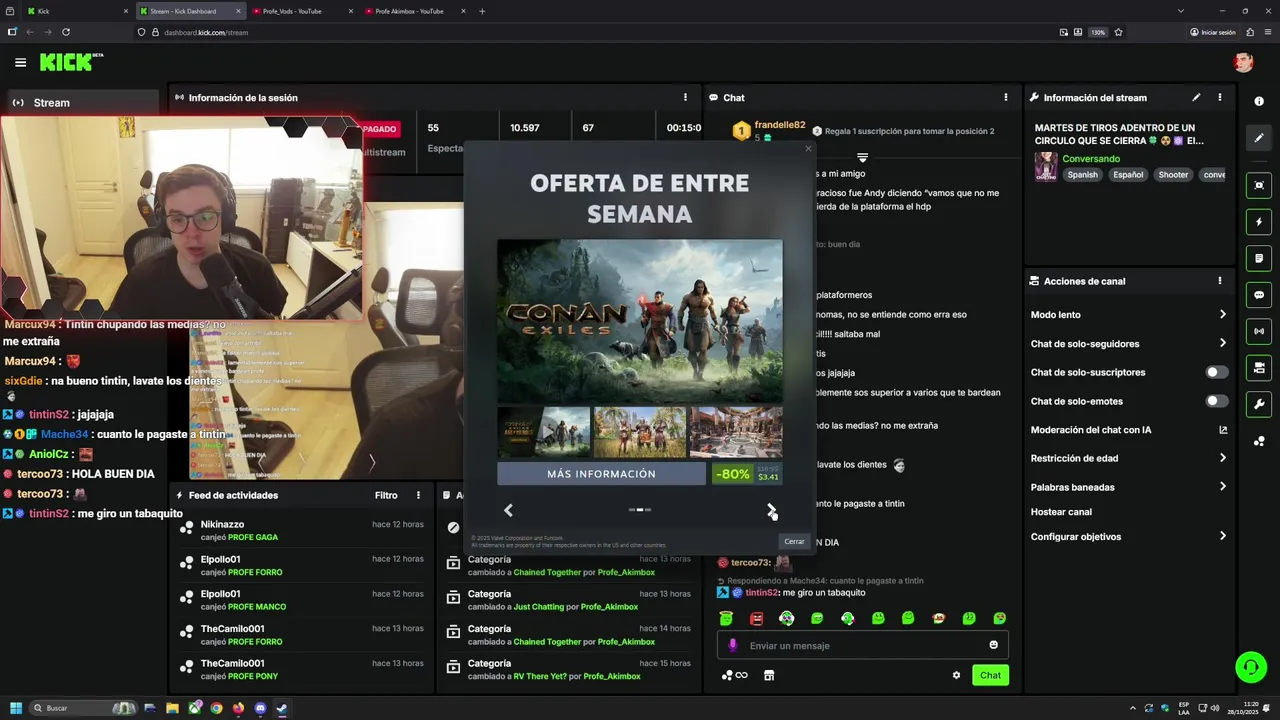Open a new browser tab
The image size is (1280, 720).
click(482, 11)
